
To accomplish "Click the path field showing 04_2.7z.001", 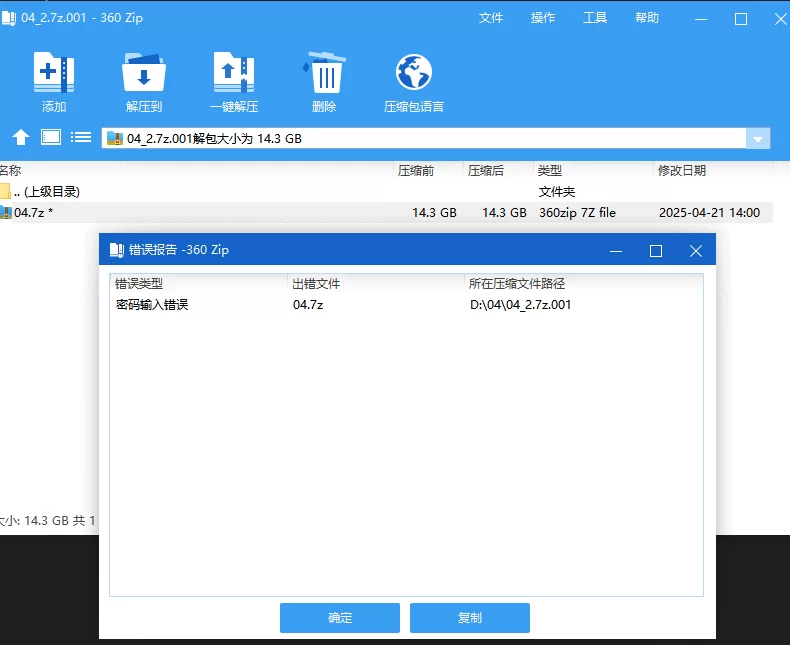I will tap(423, 139).
